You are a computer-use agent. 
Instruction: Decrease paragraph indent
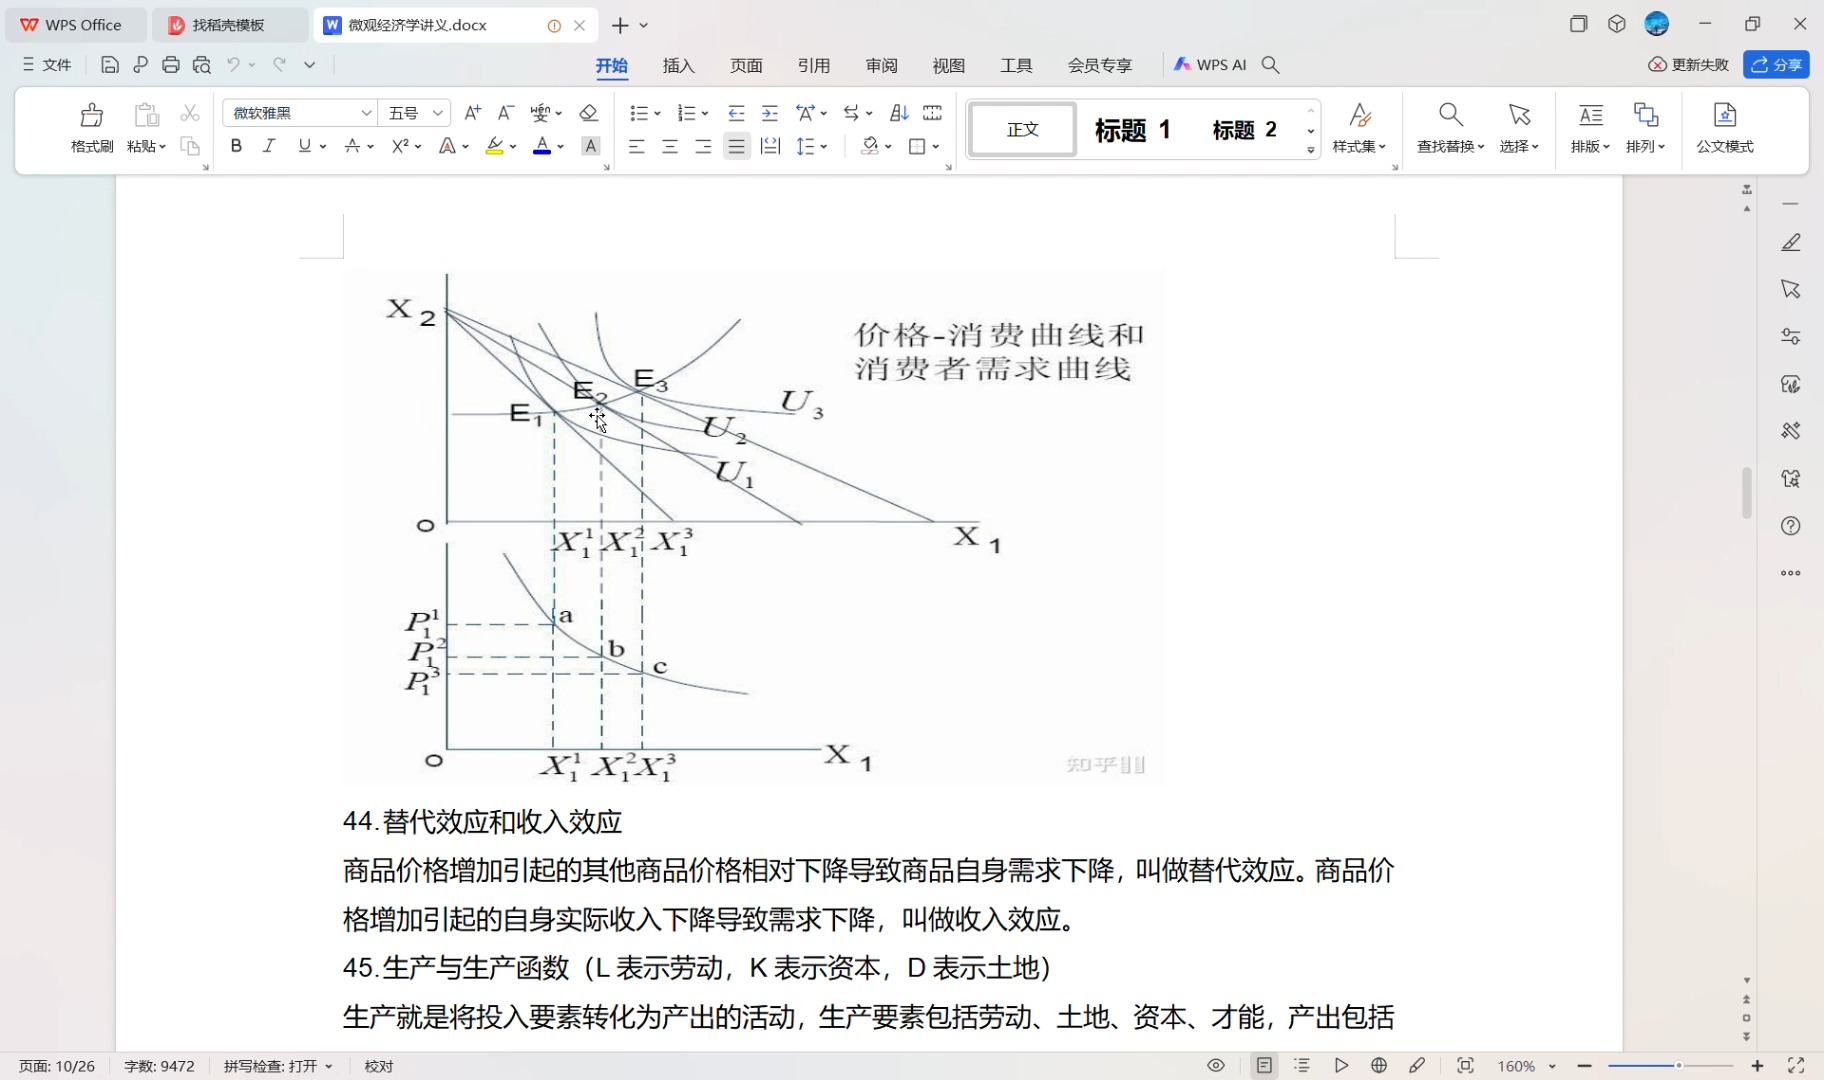tap(736, 113)
